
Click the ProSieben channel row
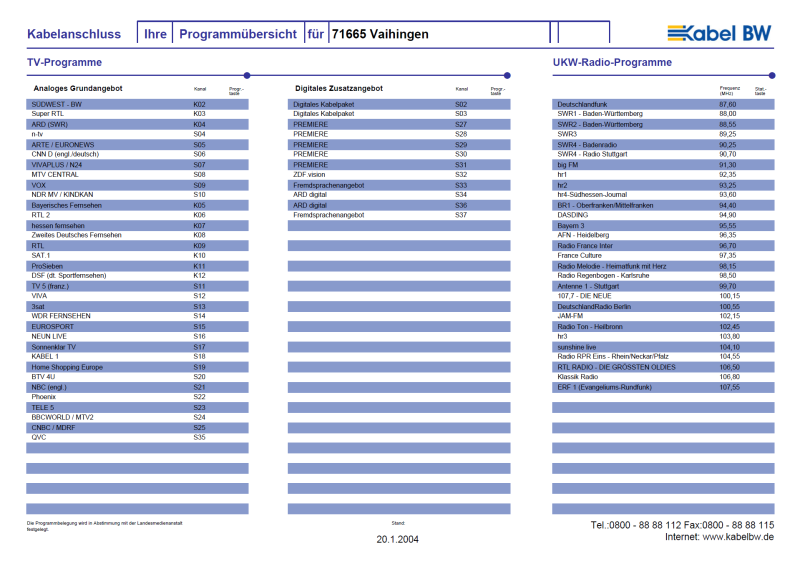tap(137, 266)
